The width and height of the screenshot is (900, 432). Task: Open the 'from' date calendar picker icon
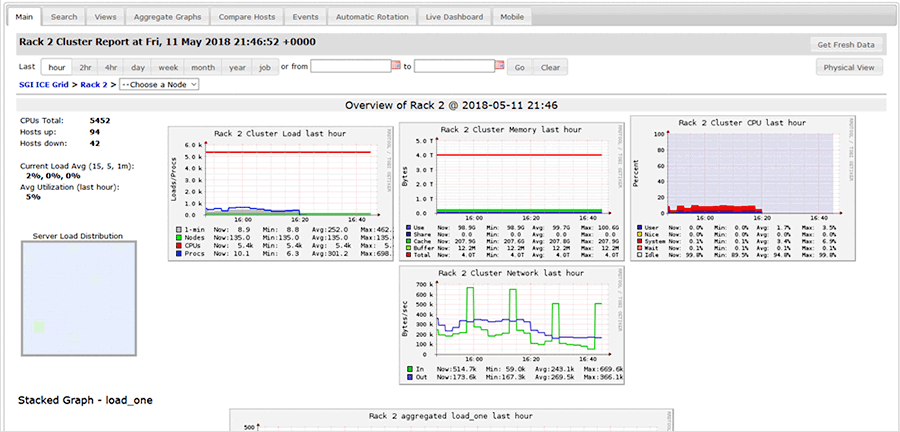click(x=395, y=67)
